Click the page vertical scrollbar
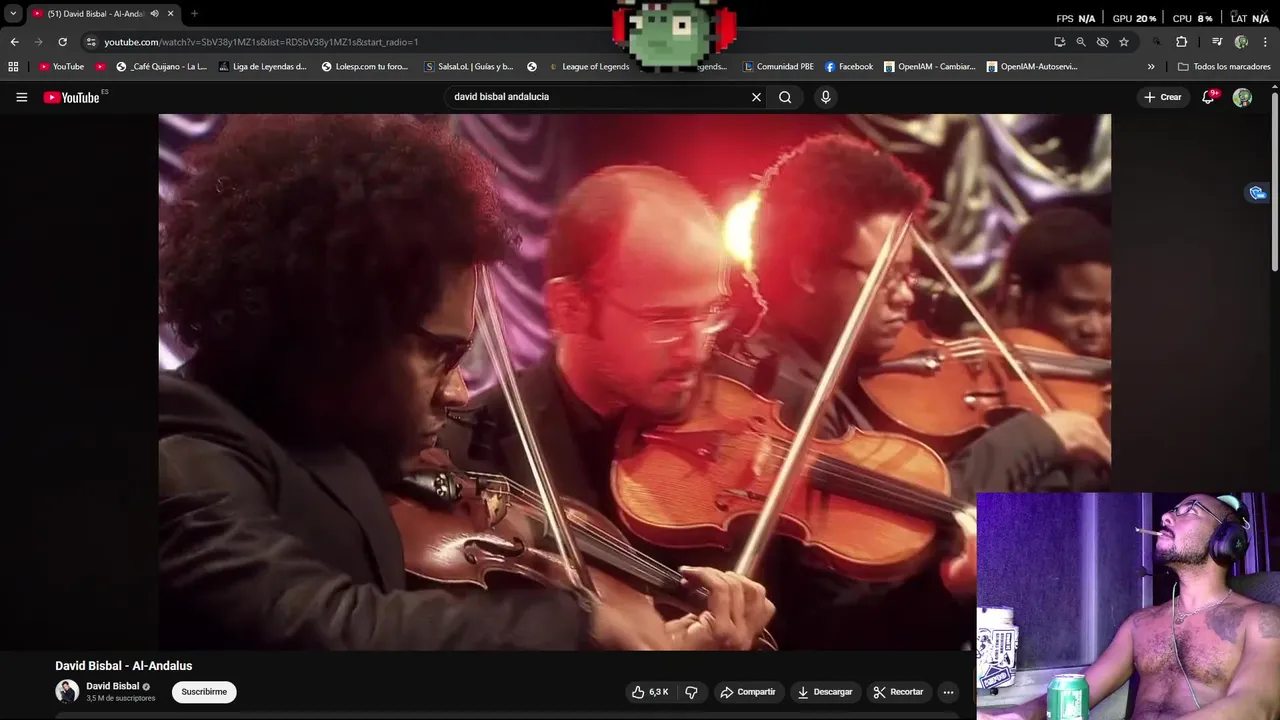 (x=1274, y=180)
